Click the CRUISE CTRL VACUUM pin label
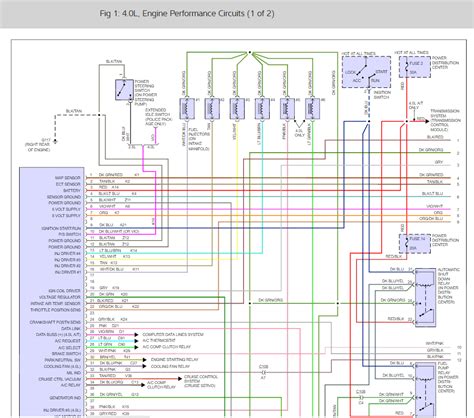The height and width of the screenshot is (418, 474). tap(60, 379)
